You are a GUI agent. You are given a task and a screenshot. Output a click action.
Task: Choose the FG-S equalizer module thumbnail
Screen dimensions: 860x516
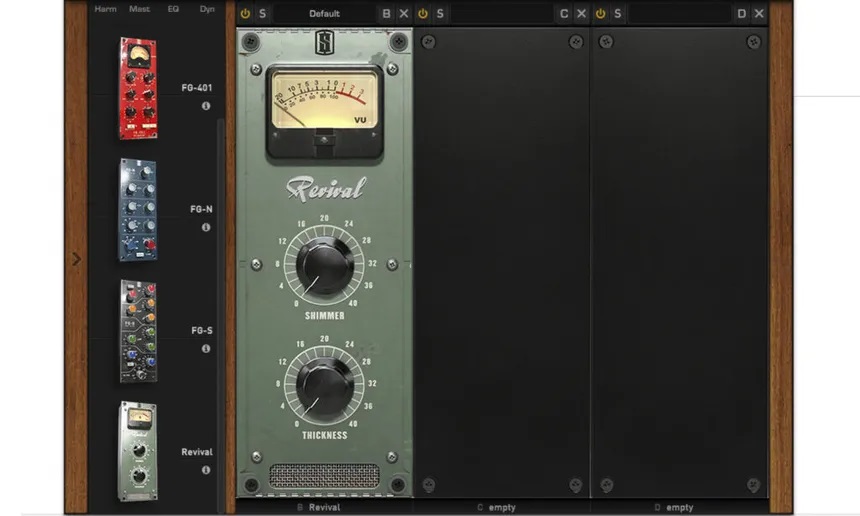click(x=139, y=331)
